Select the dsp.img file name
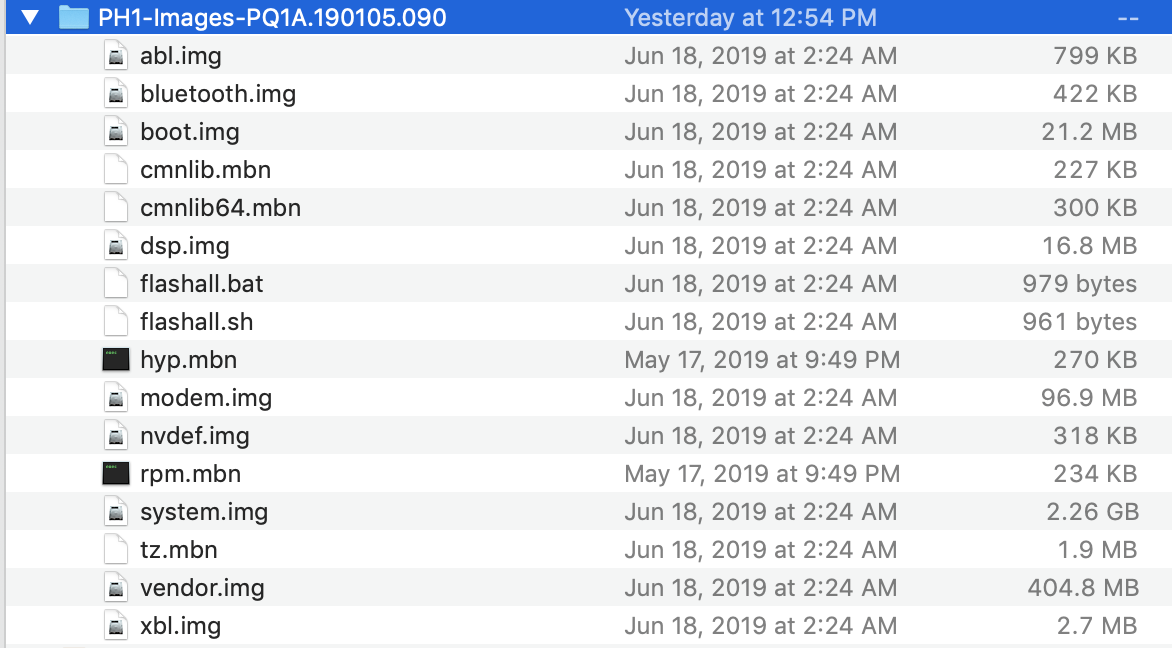The height and width of the screenshot is (648, 1172). [x=185, y=247]
